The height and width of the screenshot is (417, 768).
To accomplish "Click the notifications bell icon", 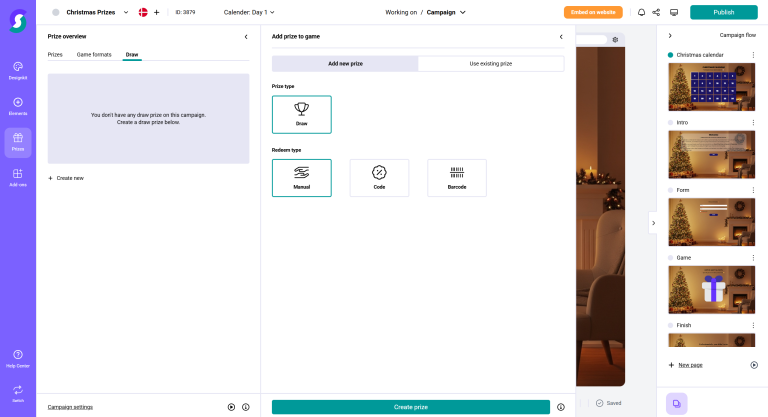I will point(641,12).
